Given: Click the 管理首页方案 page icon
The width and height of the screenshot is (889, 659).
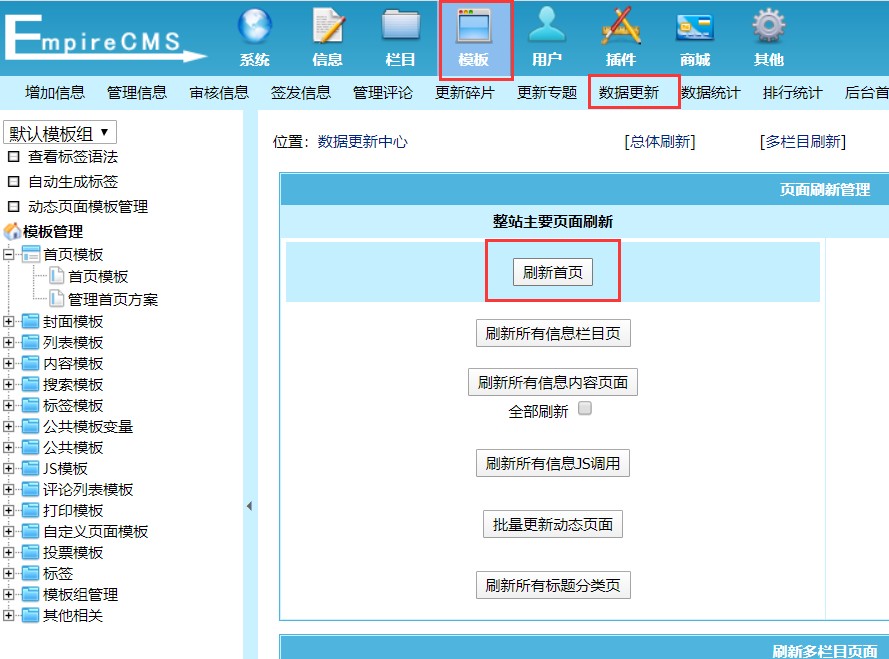Looking at the screenshot, I should 56,299.
